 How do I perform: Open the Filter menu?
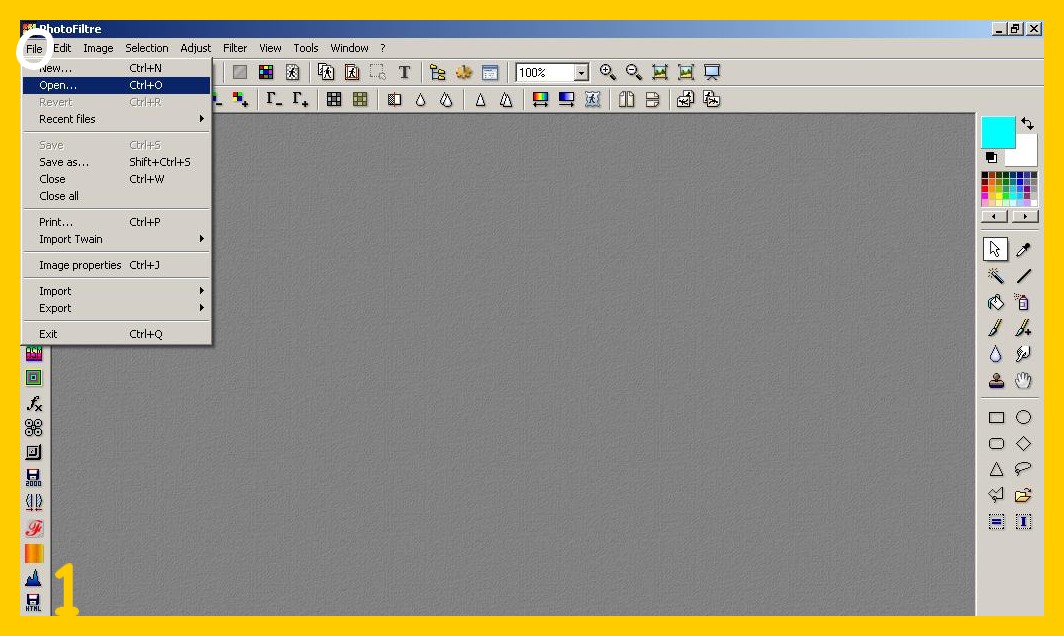click(235, 48)
